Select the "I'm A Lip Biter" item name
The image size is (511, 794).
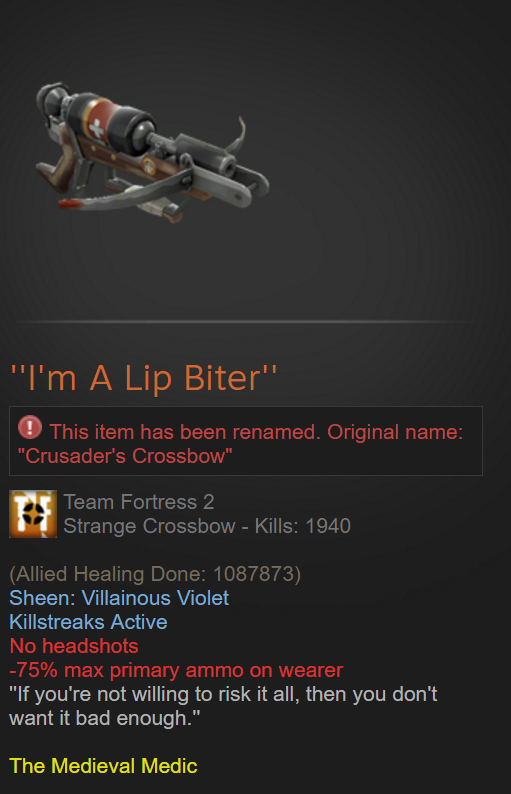(144, 378)
